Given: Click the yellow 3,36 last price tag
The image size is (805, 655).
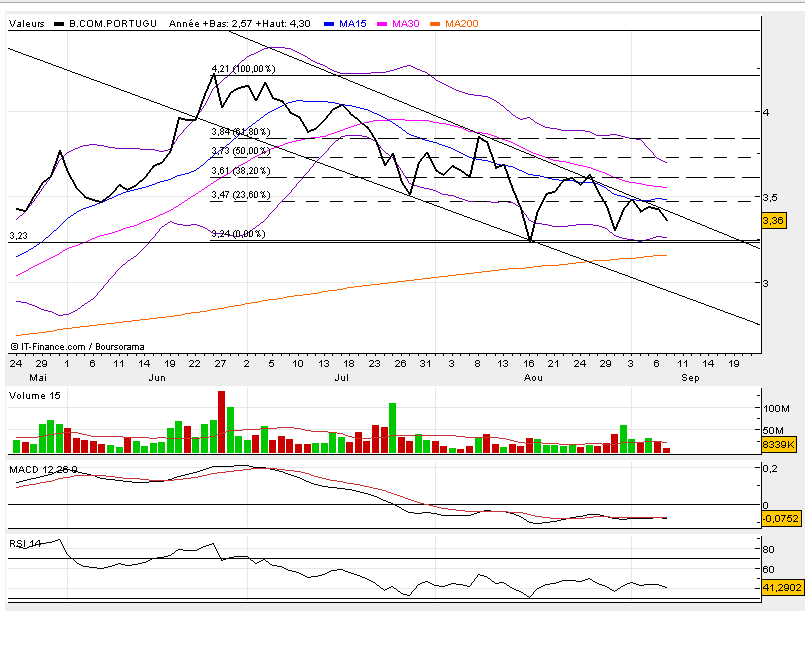Looking at the screenshot, I should pos(773,221).
